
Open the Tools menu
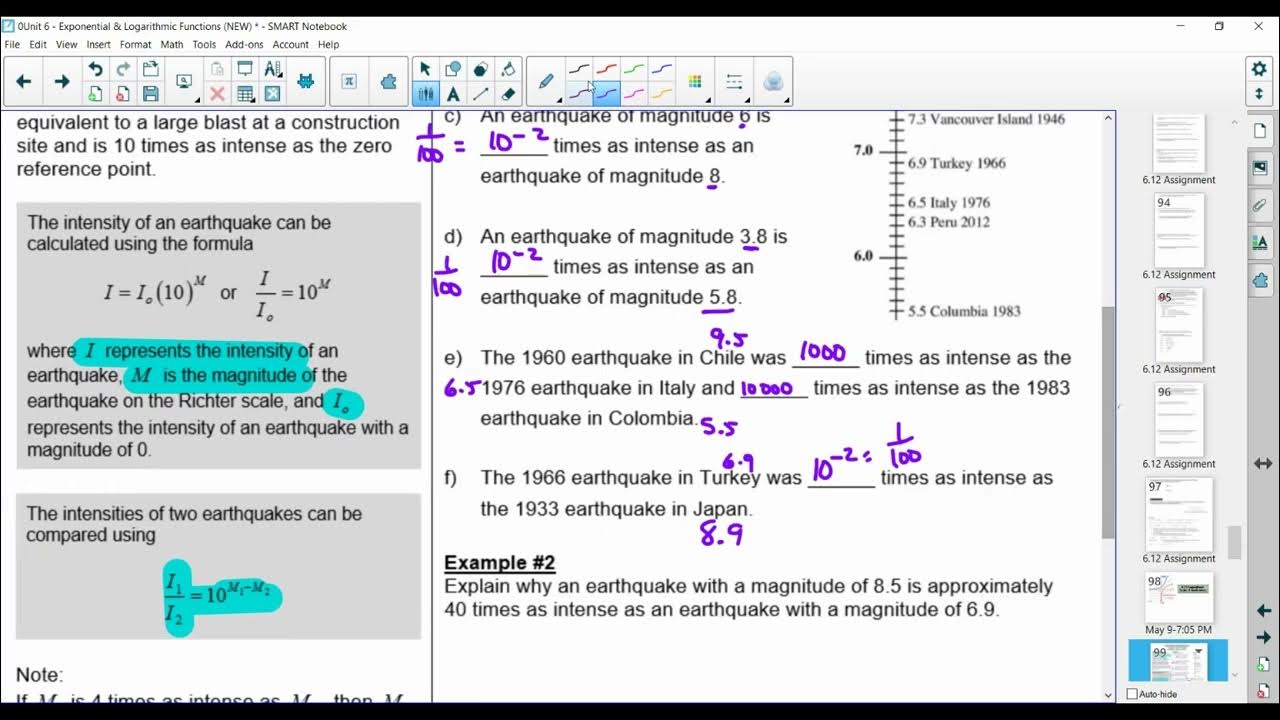point(204,44)
